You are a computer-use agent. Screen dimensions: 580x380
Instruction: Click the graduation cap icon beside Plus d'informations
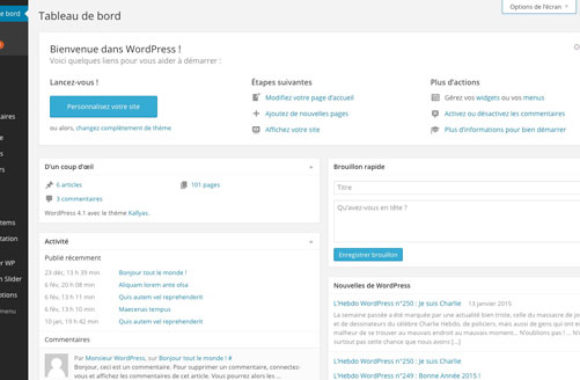(435, 130)
